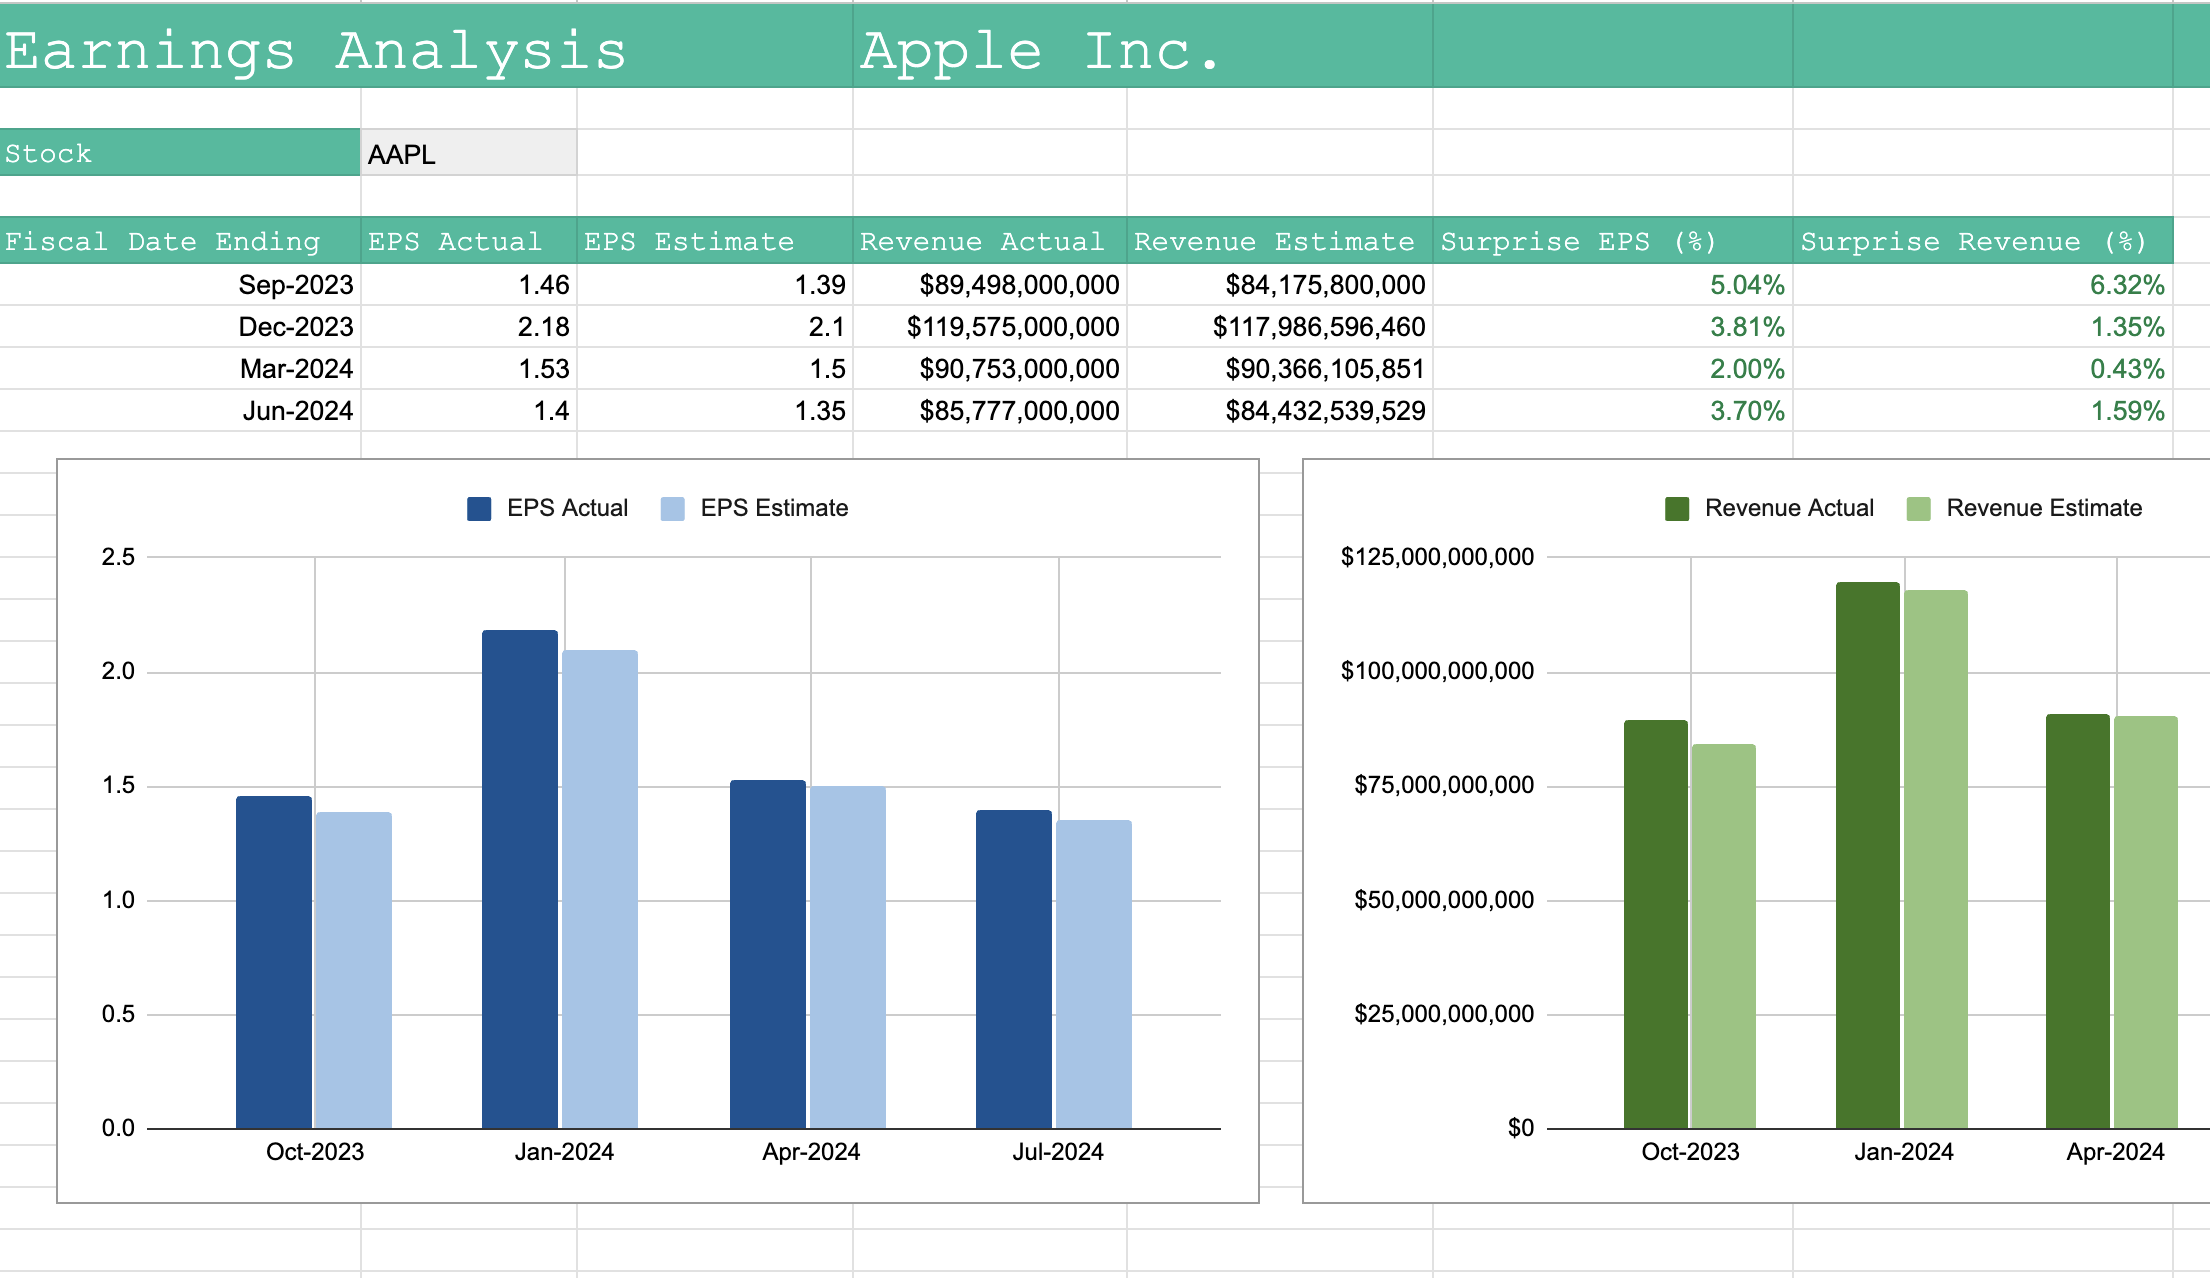Select the Revenue Estimate column header

coord(1280,241)
